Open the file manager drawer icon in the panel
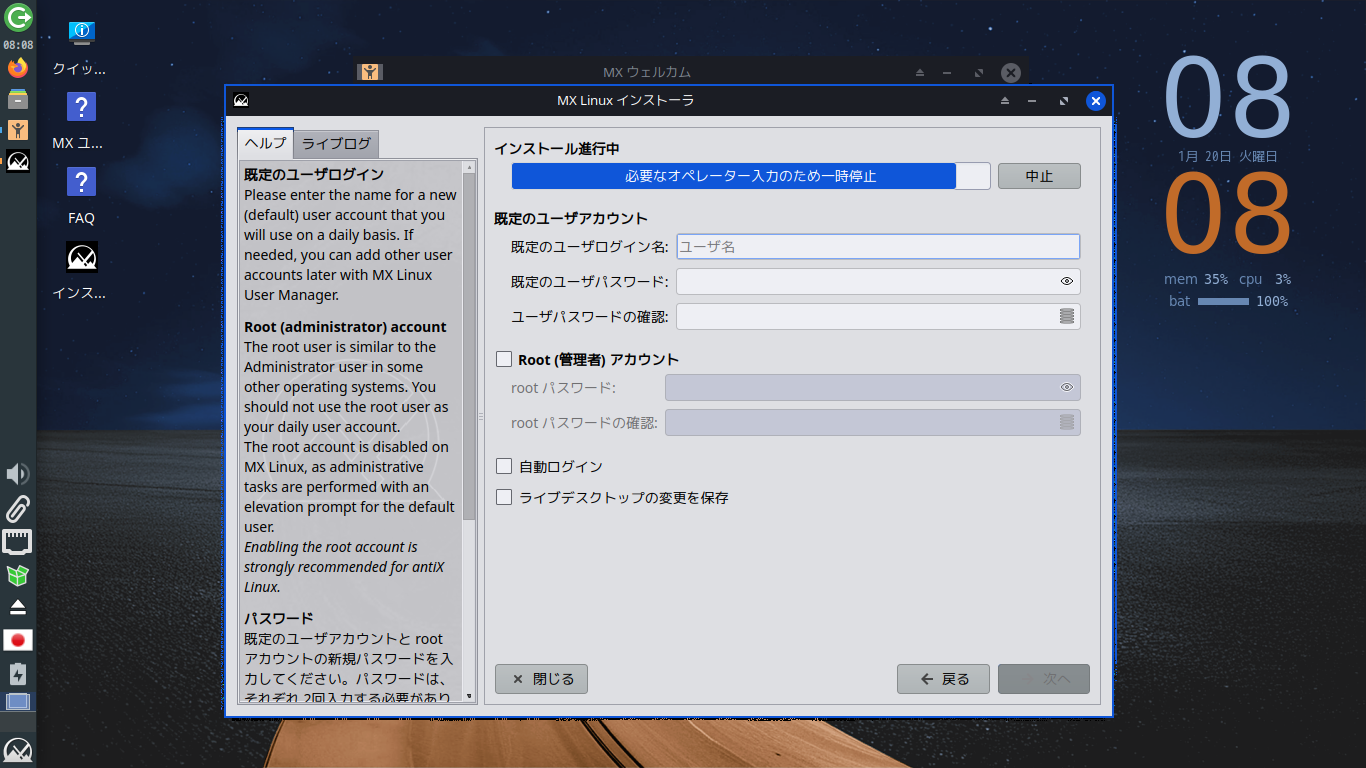The width and height of the screenshot is (1366, 768). 18,99
